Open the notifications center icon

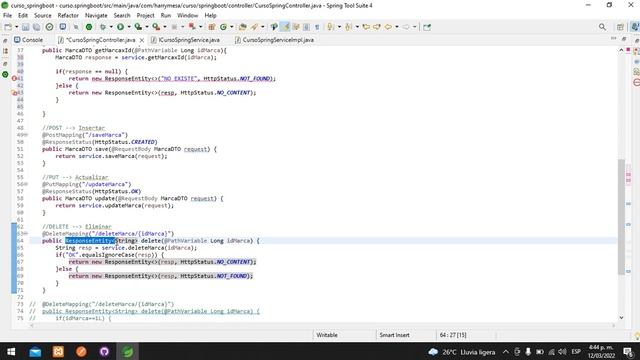coord(628,351)
